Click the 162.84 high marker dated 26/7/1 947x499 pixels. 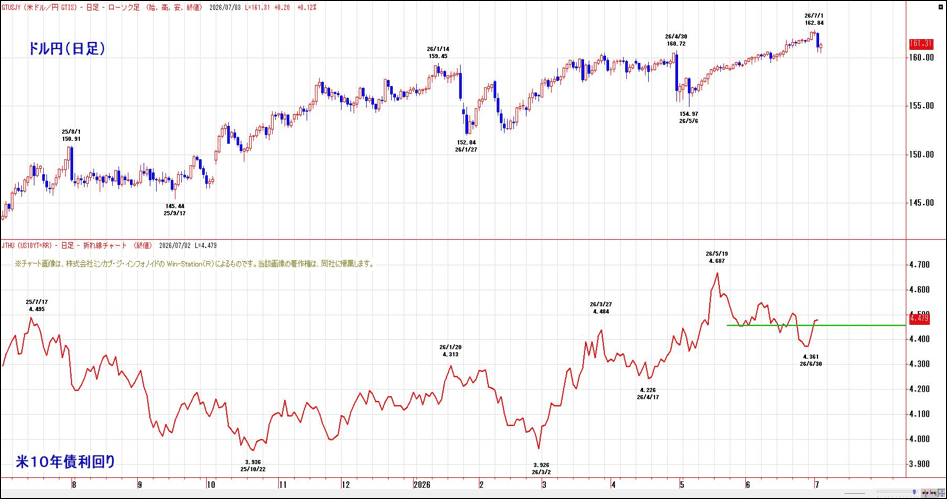point(814,19)
